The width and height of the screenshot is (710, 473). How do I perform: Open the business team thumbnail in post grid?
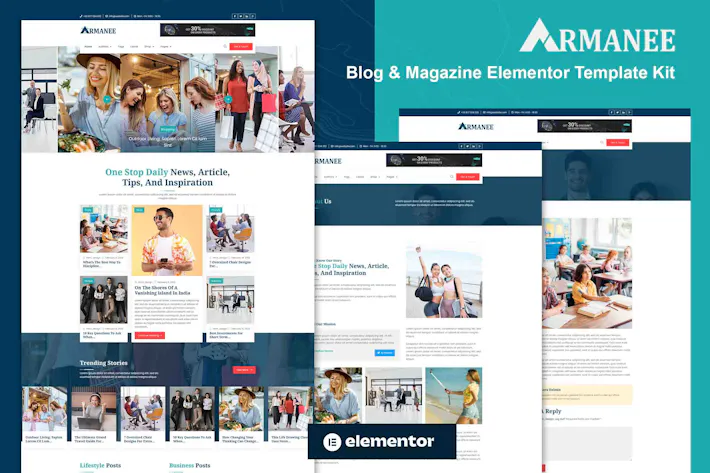104,299
